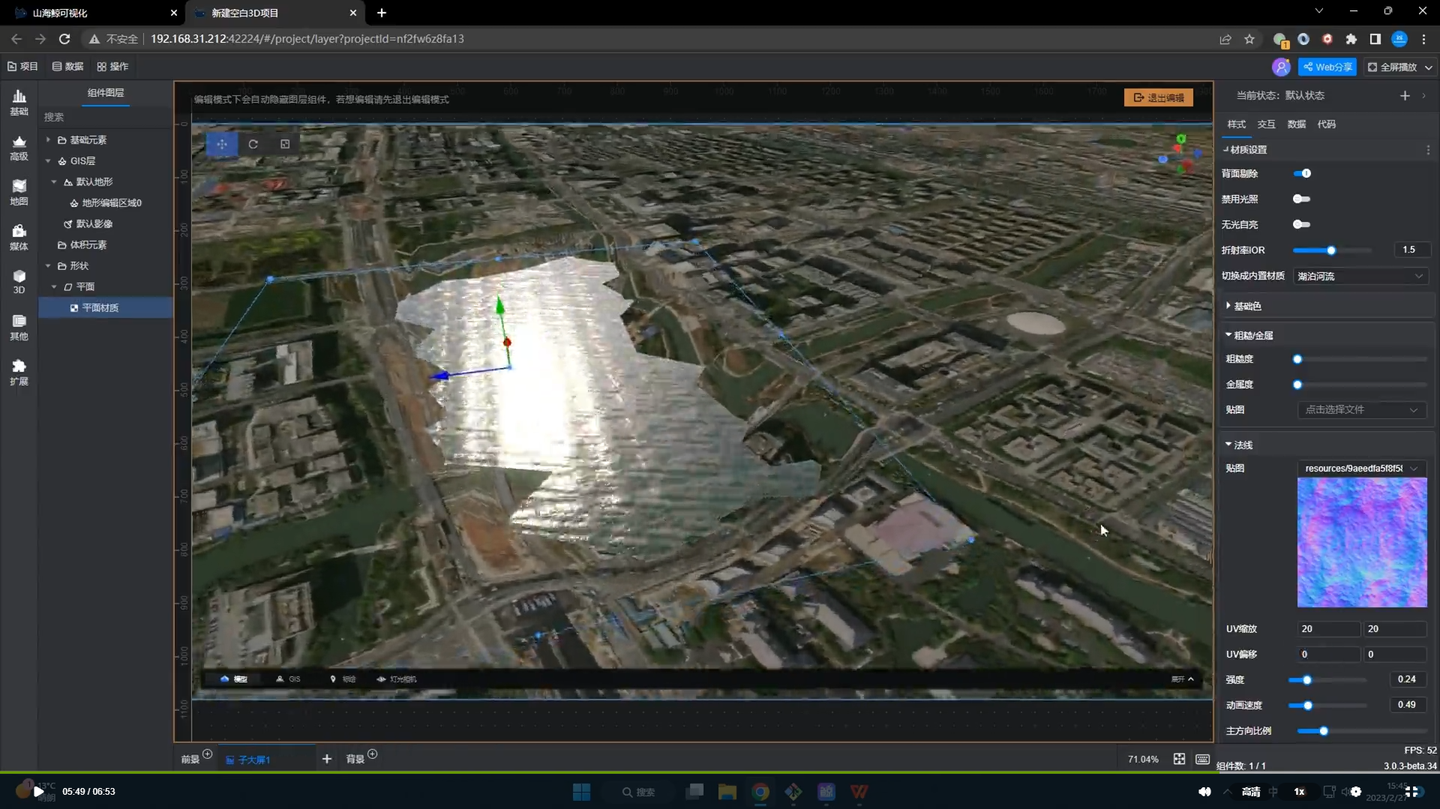Select the scale tool in viewport toolbar
Viewport: 1440px width, 809px height.
pyautogui.click(x=285, y=144)
